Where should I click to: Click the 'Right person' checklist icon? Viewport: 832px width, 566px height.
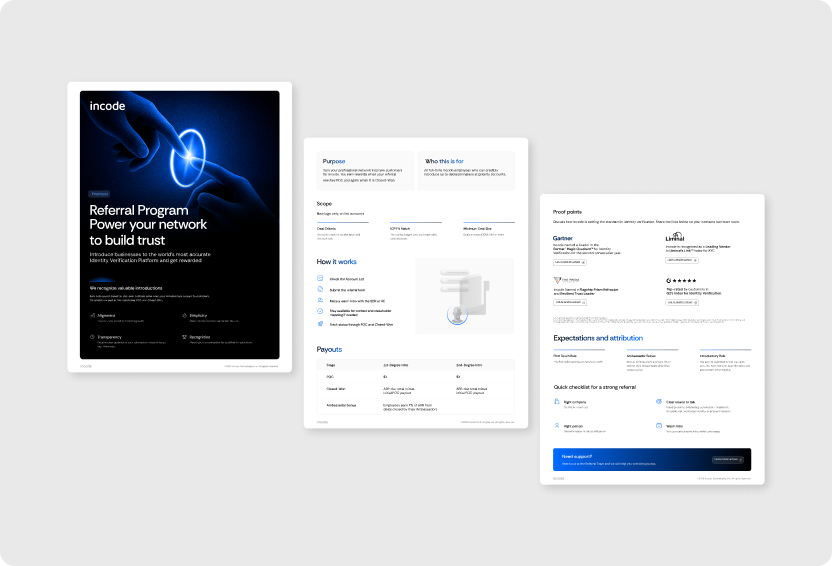tap(557, 425)
